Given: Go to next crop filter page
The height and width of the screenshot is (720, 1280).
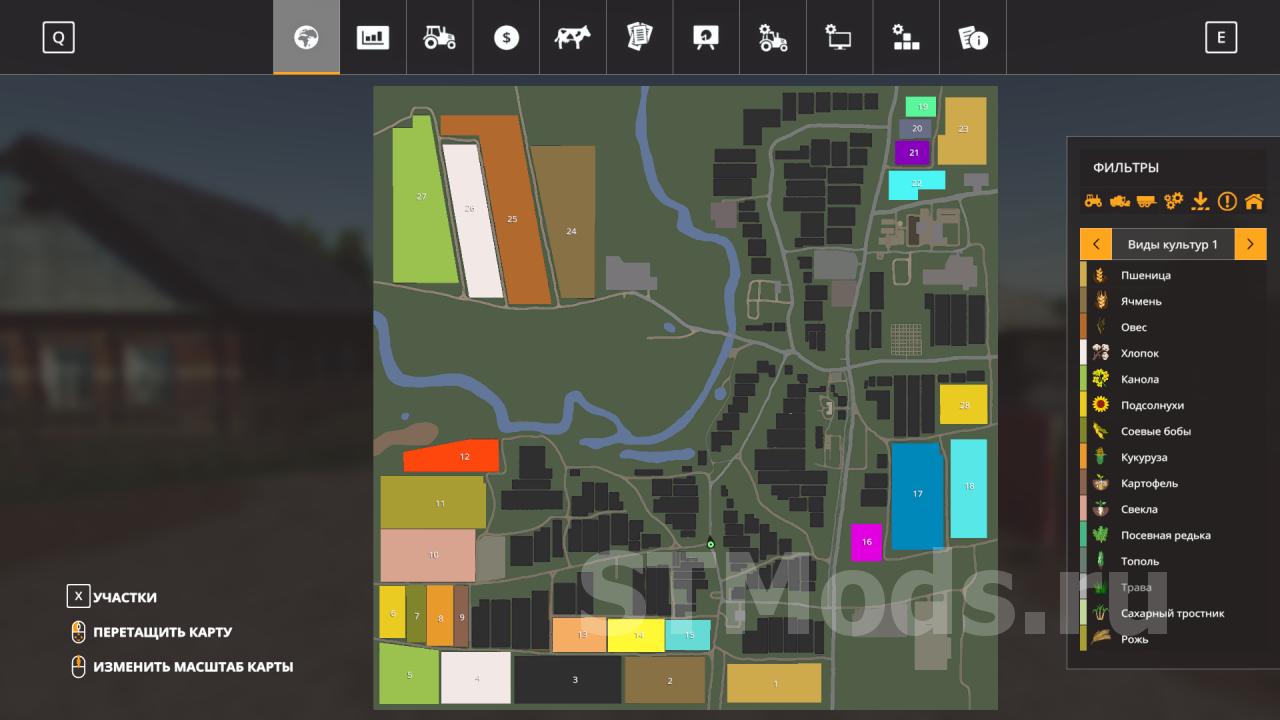Looking at the screenshot, I should (x=1250, y=244).
